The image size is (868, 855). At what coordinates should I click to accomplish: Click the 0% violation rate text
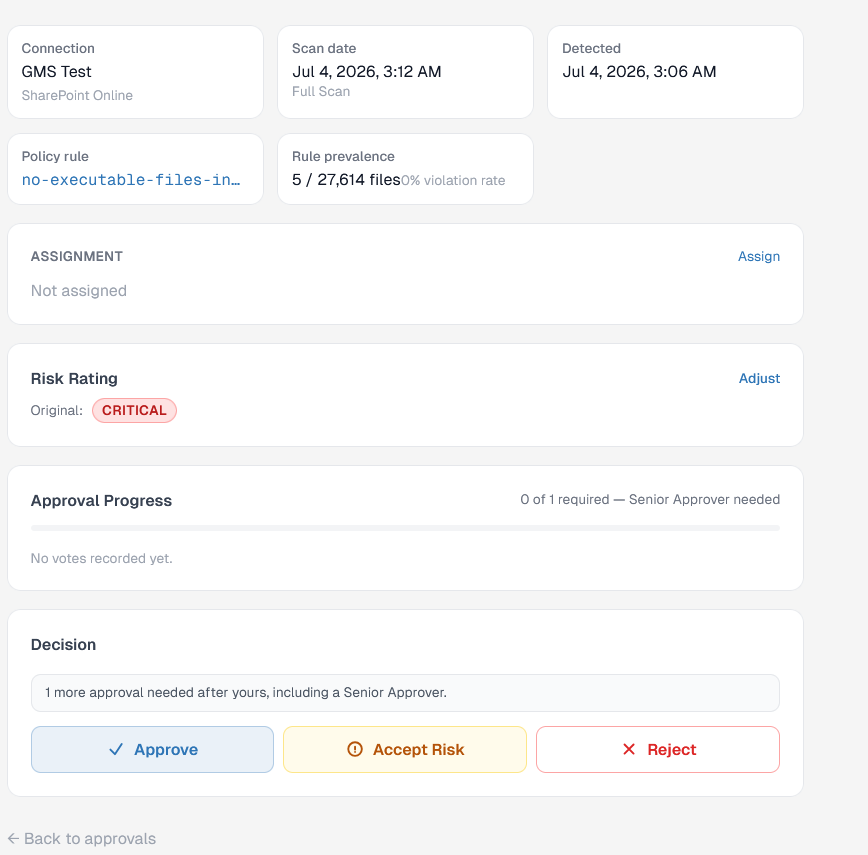click(x=453, y=180)
